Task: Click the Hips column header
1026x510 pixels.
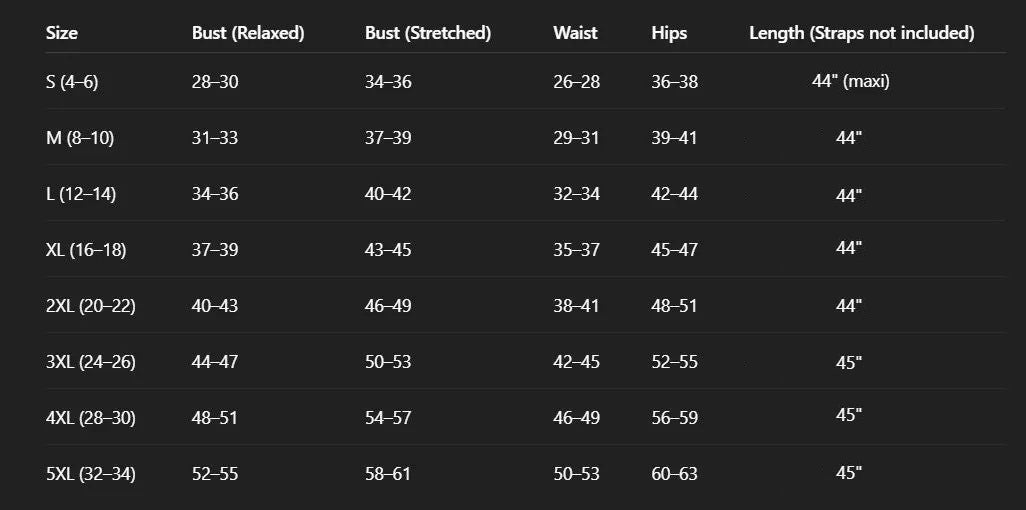Action: (x=669, y=33)
